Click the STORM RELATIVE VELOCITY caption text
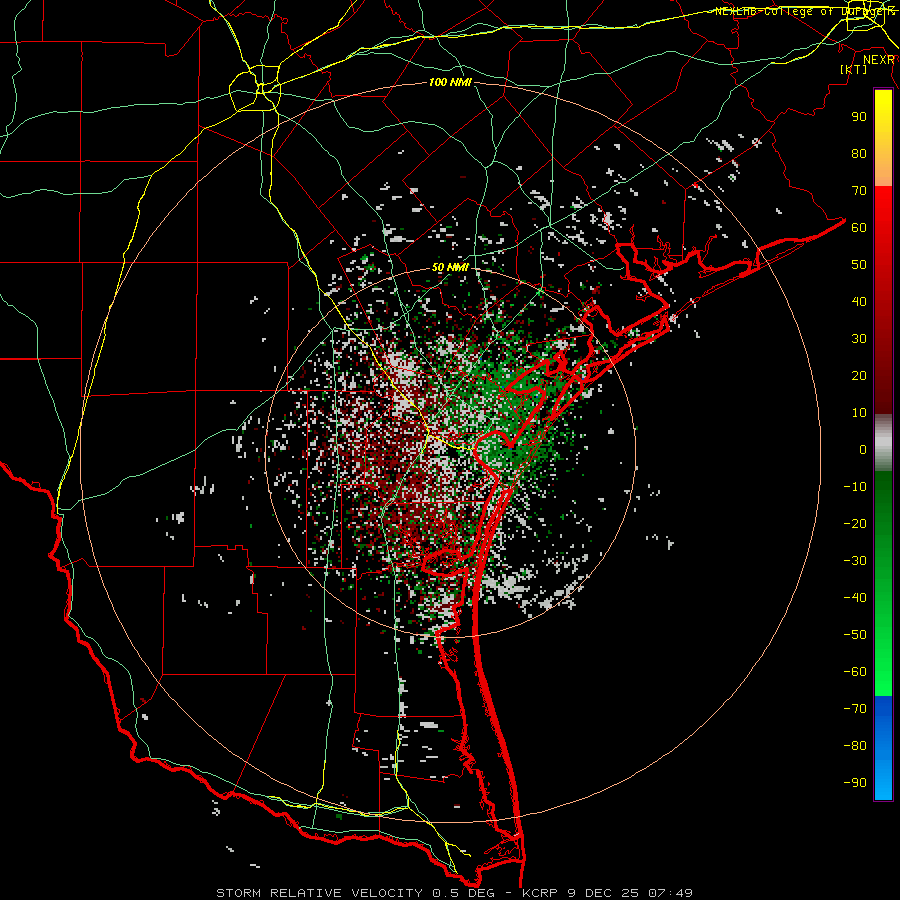The width and height of the screenshot is (900, 900). [319, 893]
